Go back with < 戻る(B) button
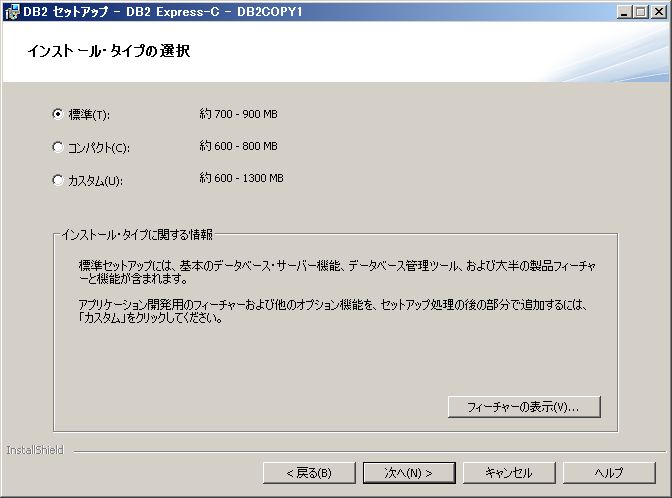 [309, 473]
